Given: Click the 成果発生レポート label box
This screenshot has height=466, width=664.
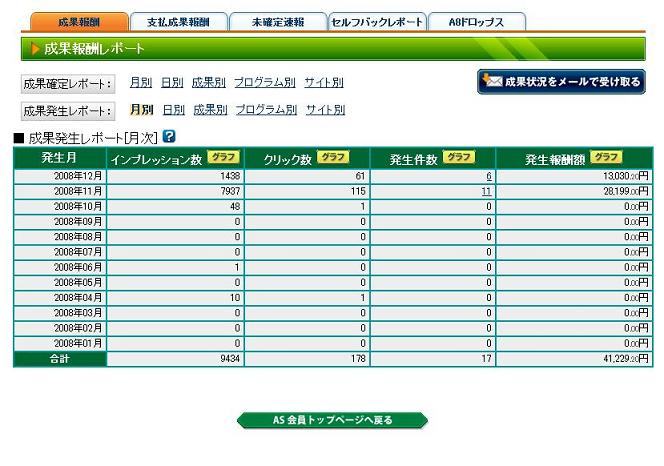Looking at the screenshot, I should tap(68, 111).
